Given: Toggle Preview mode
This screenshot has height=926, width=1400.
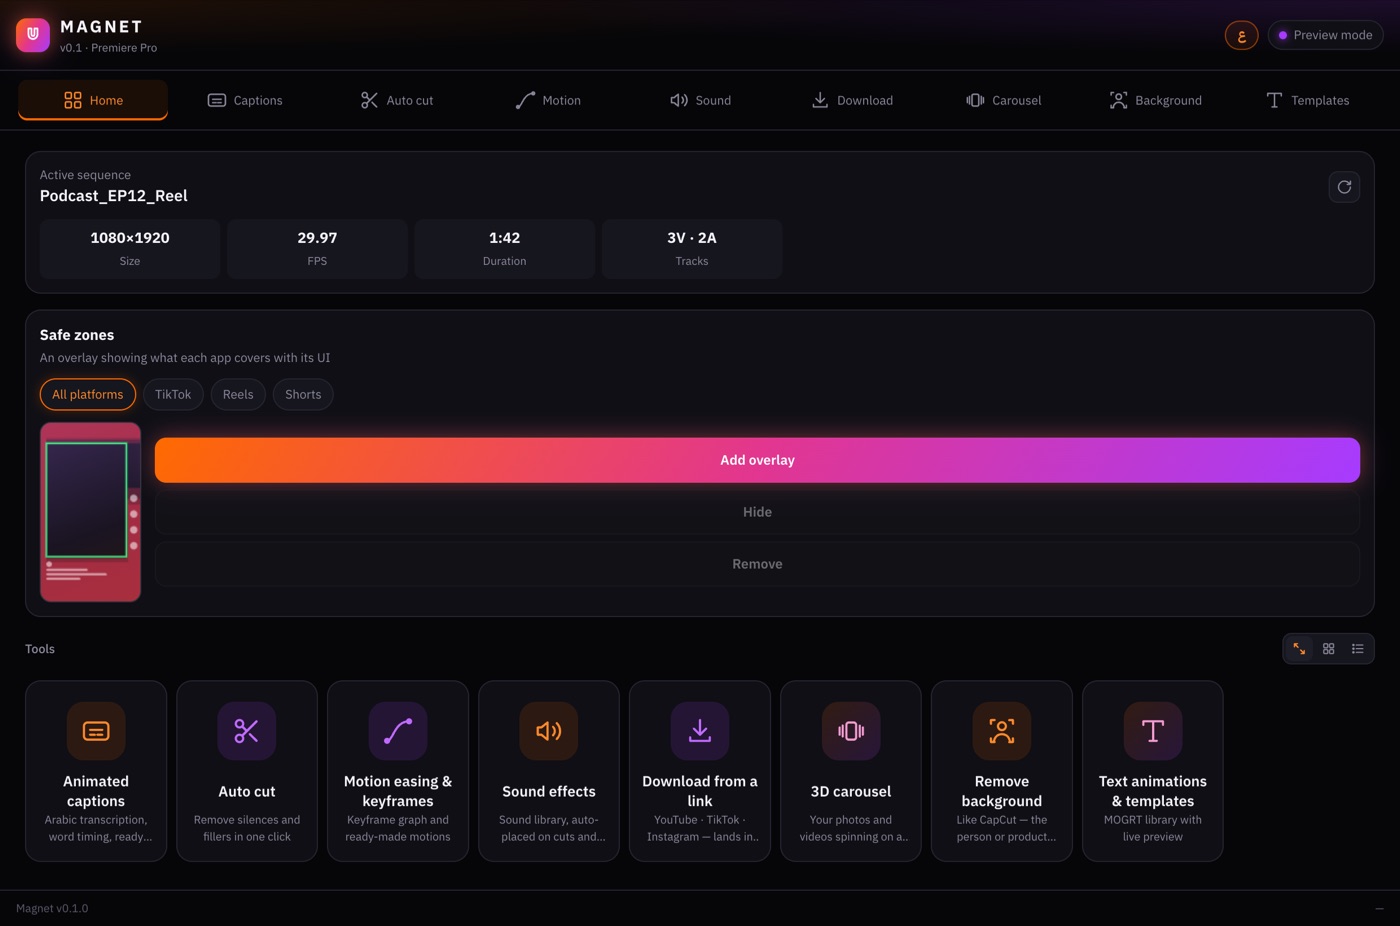Looking at the screenshot, I should [1326, 35].
